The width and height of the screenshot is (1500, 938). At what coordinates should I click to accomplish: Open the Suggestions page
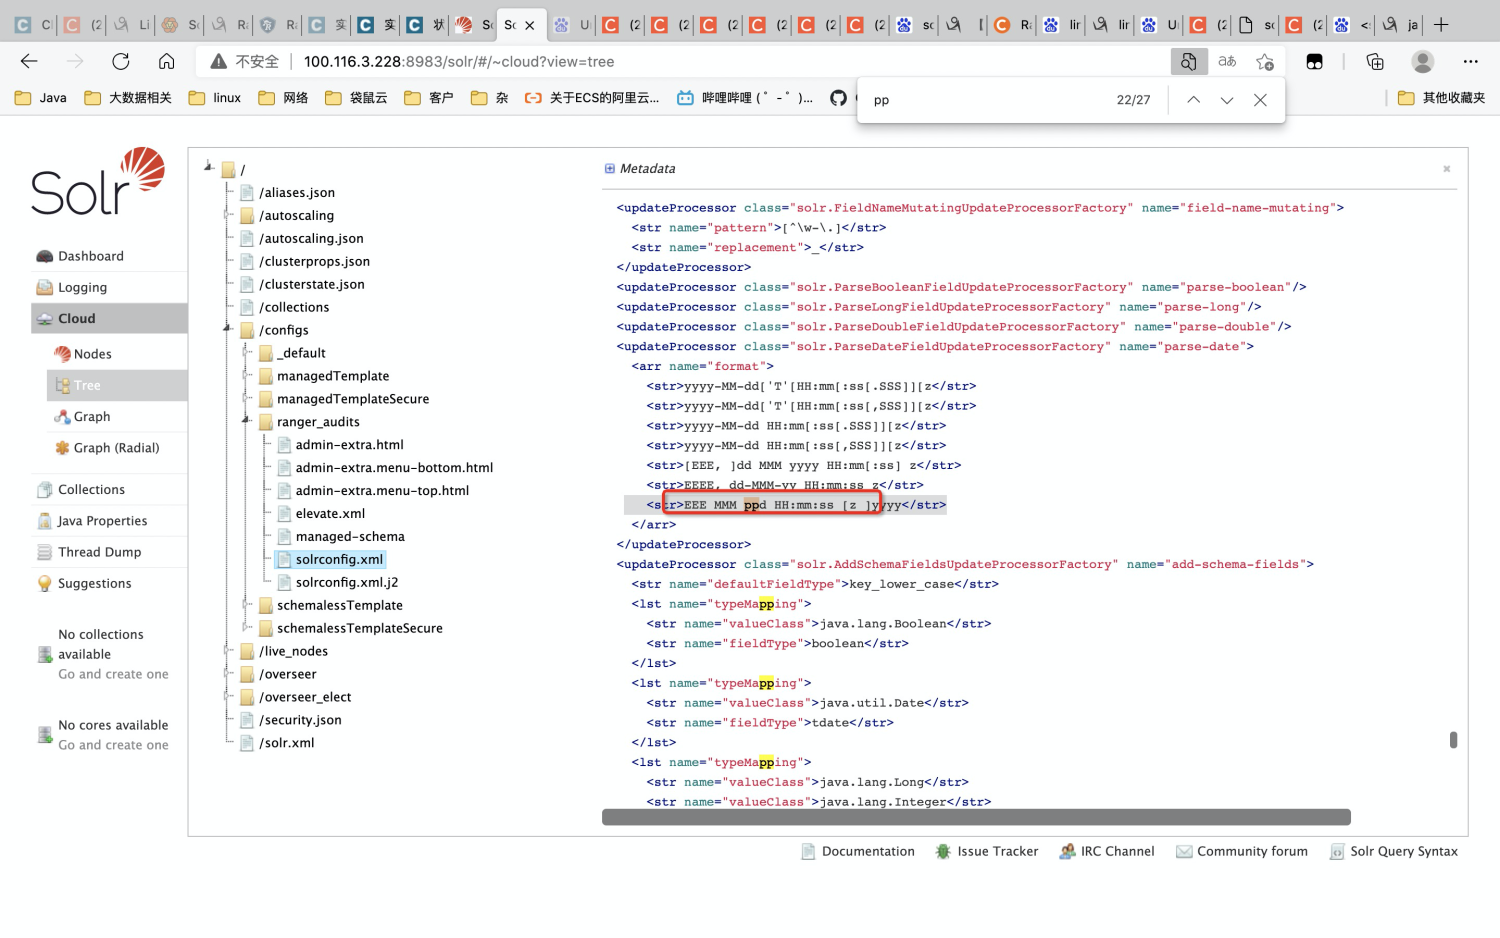[94, 583]
